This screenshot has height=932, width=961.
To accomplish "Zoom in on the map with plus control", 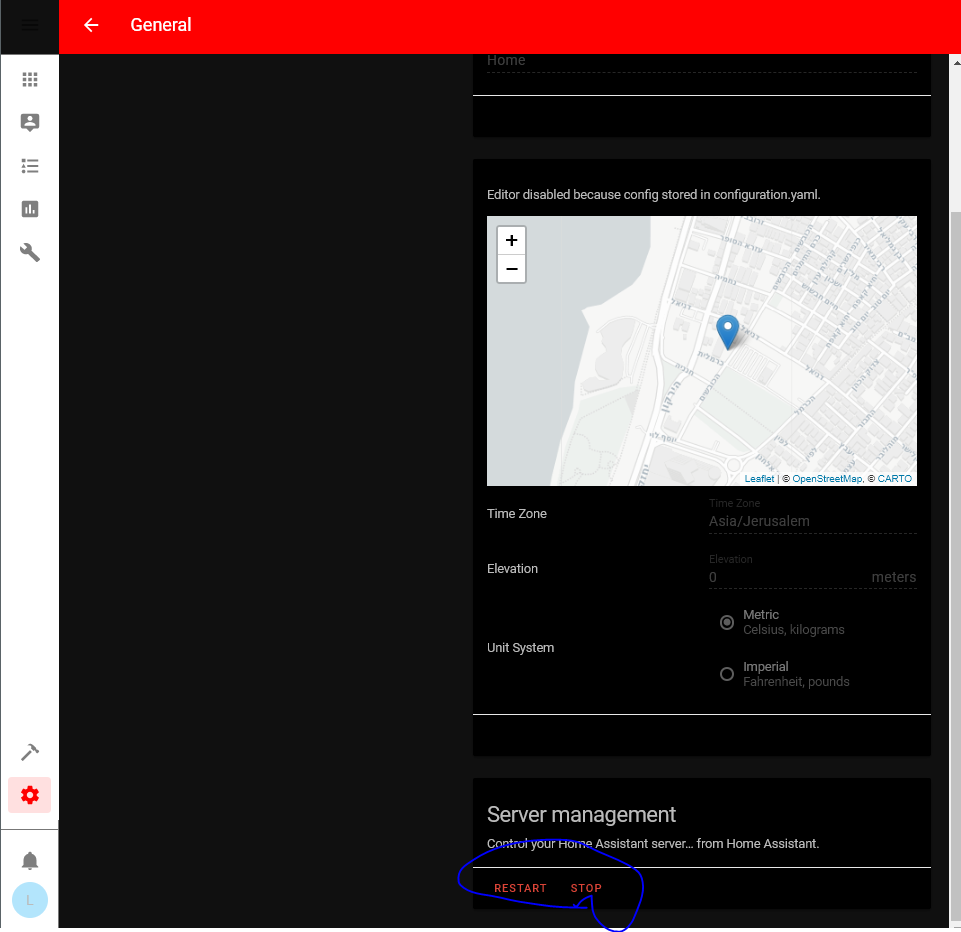I will tap(511, 240).
